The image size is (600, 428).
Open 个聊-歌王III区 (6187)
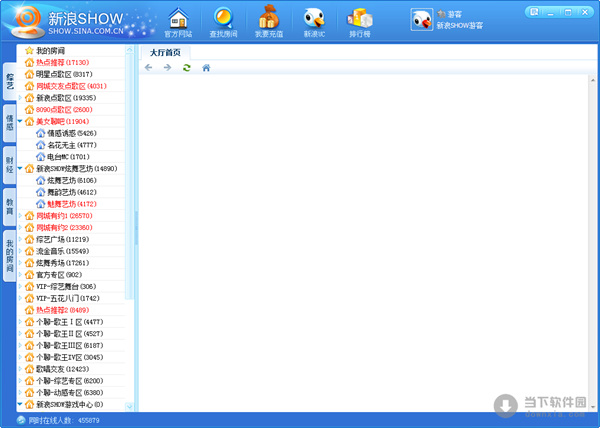click(x=71, y=345)
